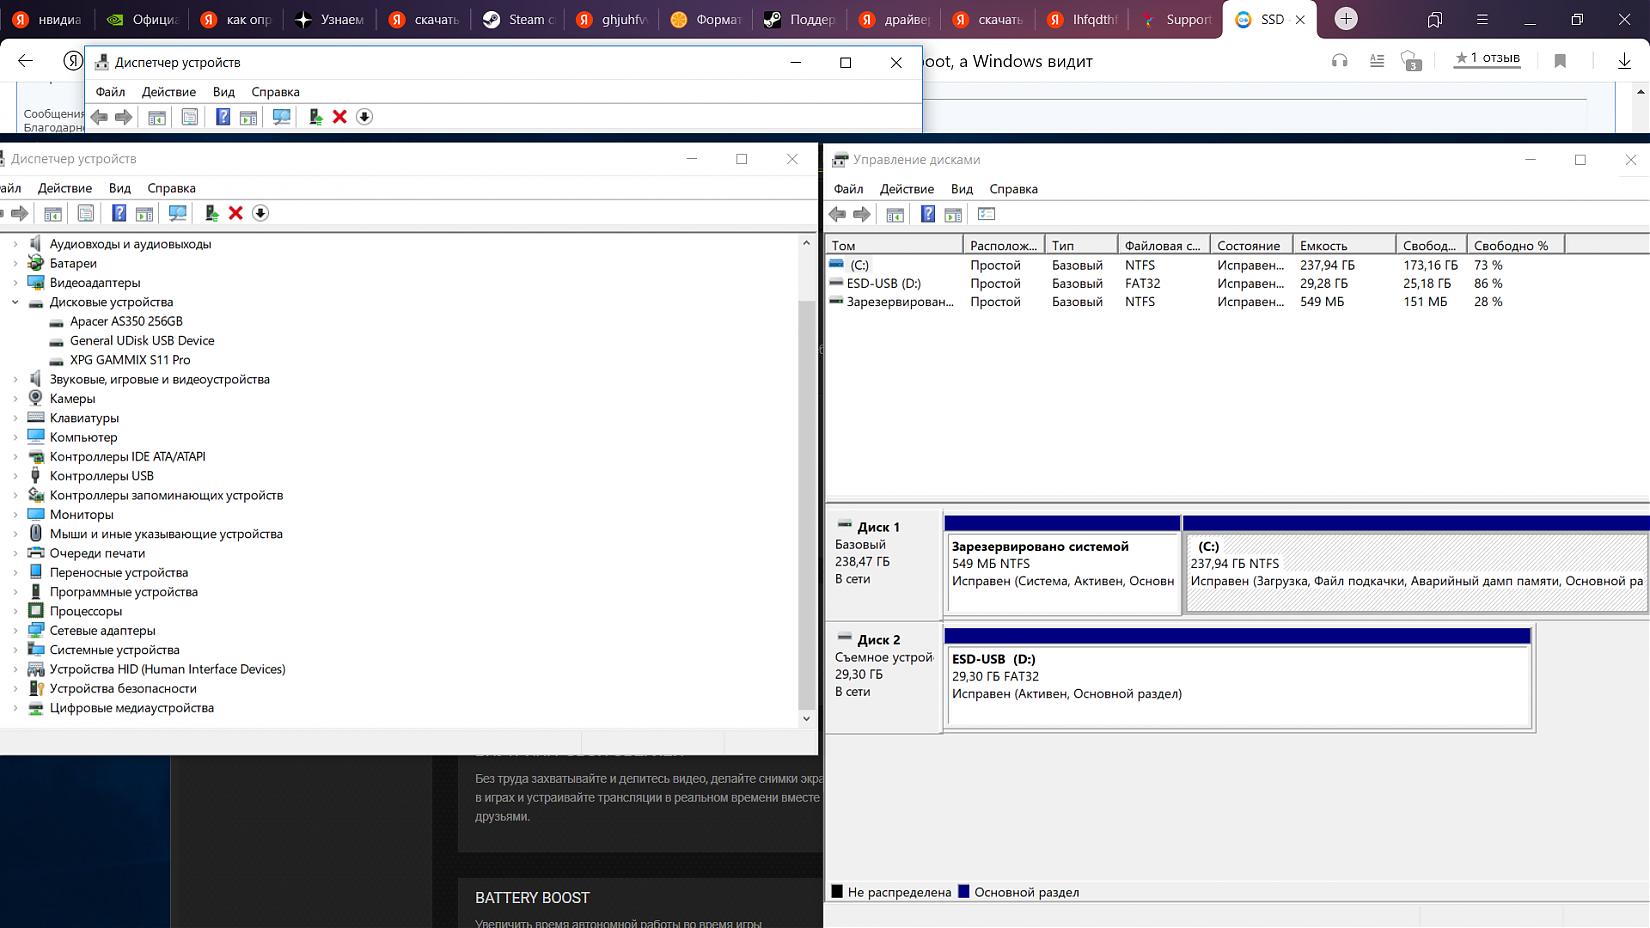Open the "1 отзыв" reviews link
Screen dimensions: 1650x928
(1487, 58)
